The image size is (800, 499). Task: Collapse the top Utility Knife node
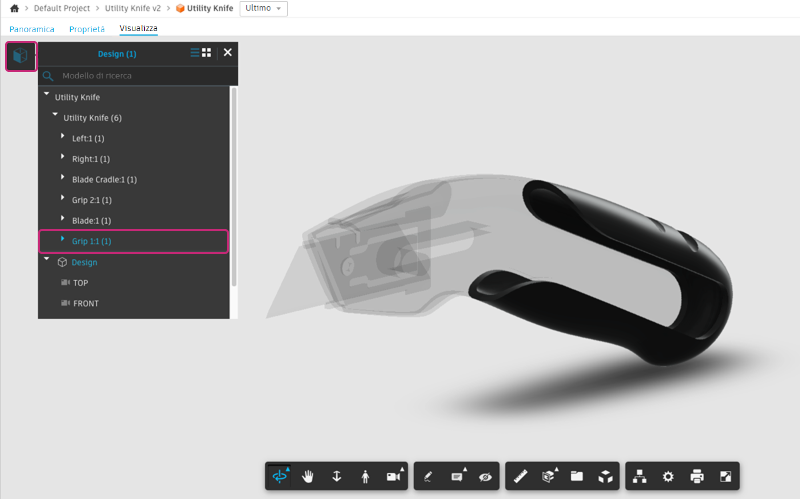[x=46, y=94]
